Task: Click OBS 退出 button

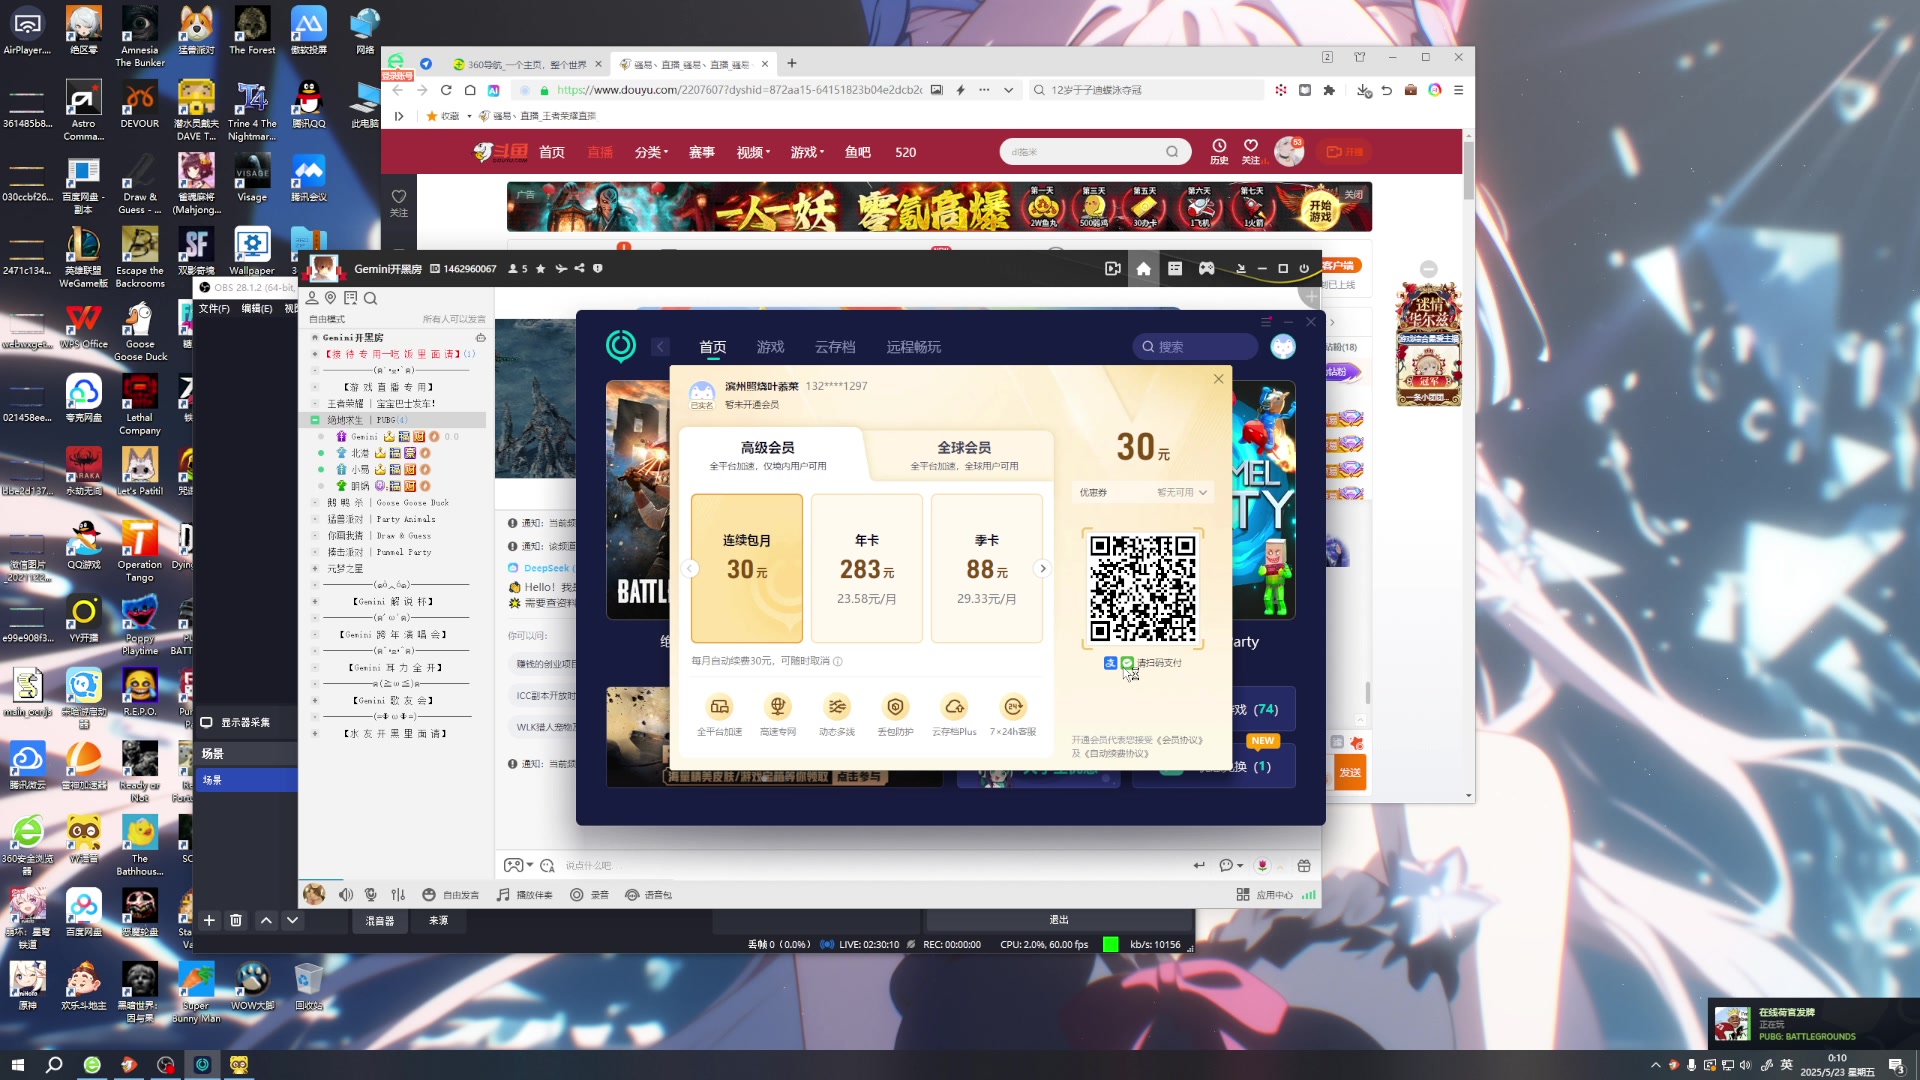Action: [x=1059, y=920]
